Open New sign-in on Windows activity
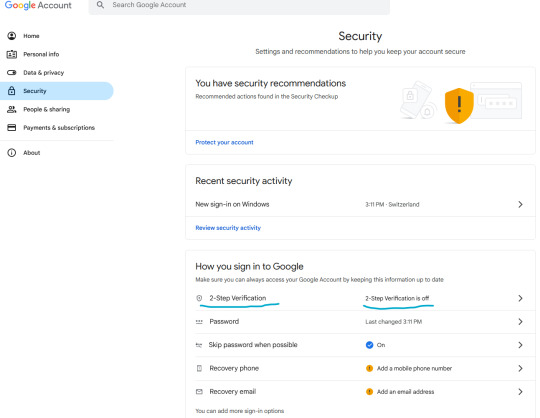 click(x=360, y=205)
